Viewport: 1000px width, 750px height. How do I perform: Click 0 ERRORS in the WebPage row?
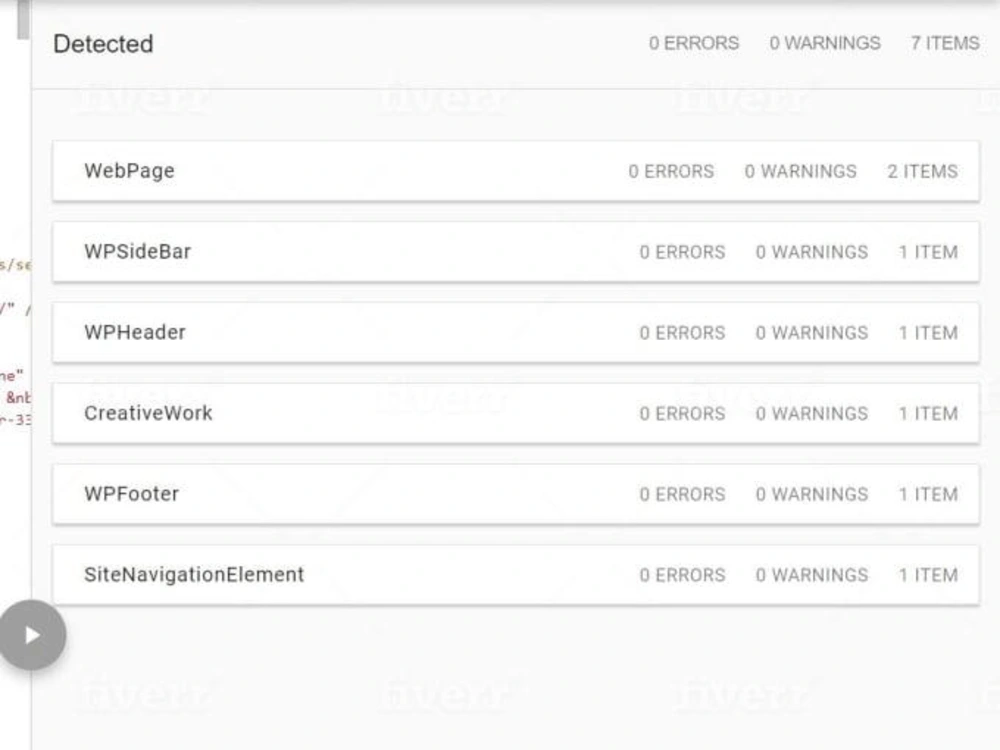point(671,171)
